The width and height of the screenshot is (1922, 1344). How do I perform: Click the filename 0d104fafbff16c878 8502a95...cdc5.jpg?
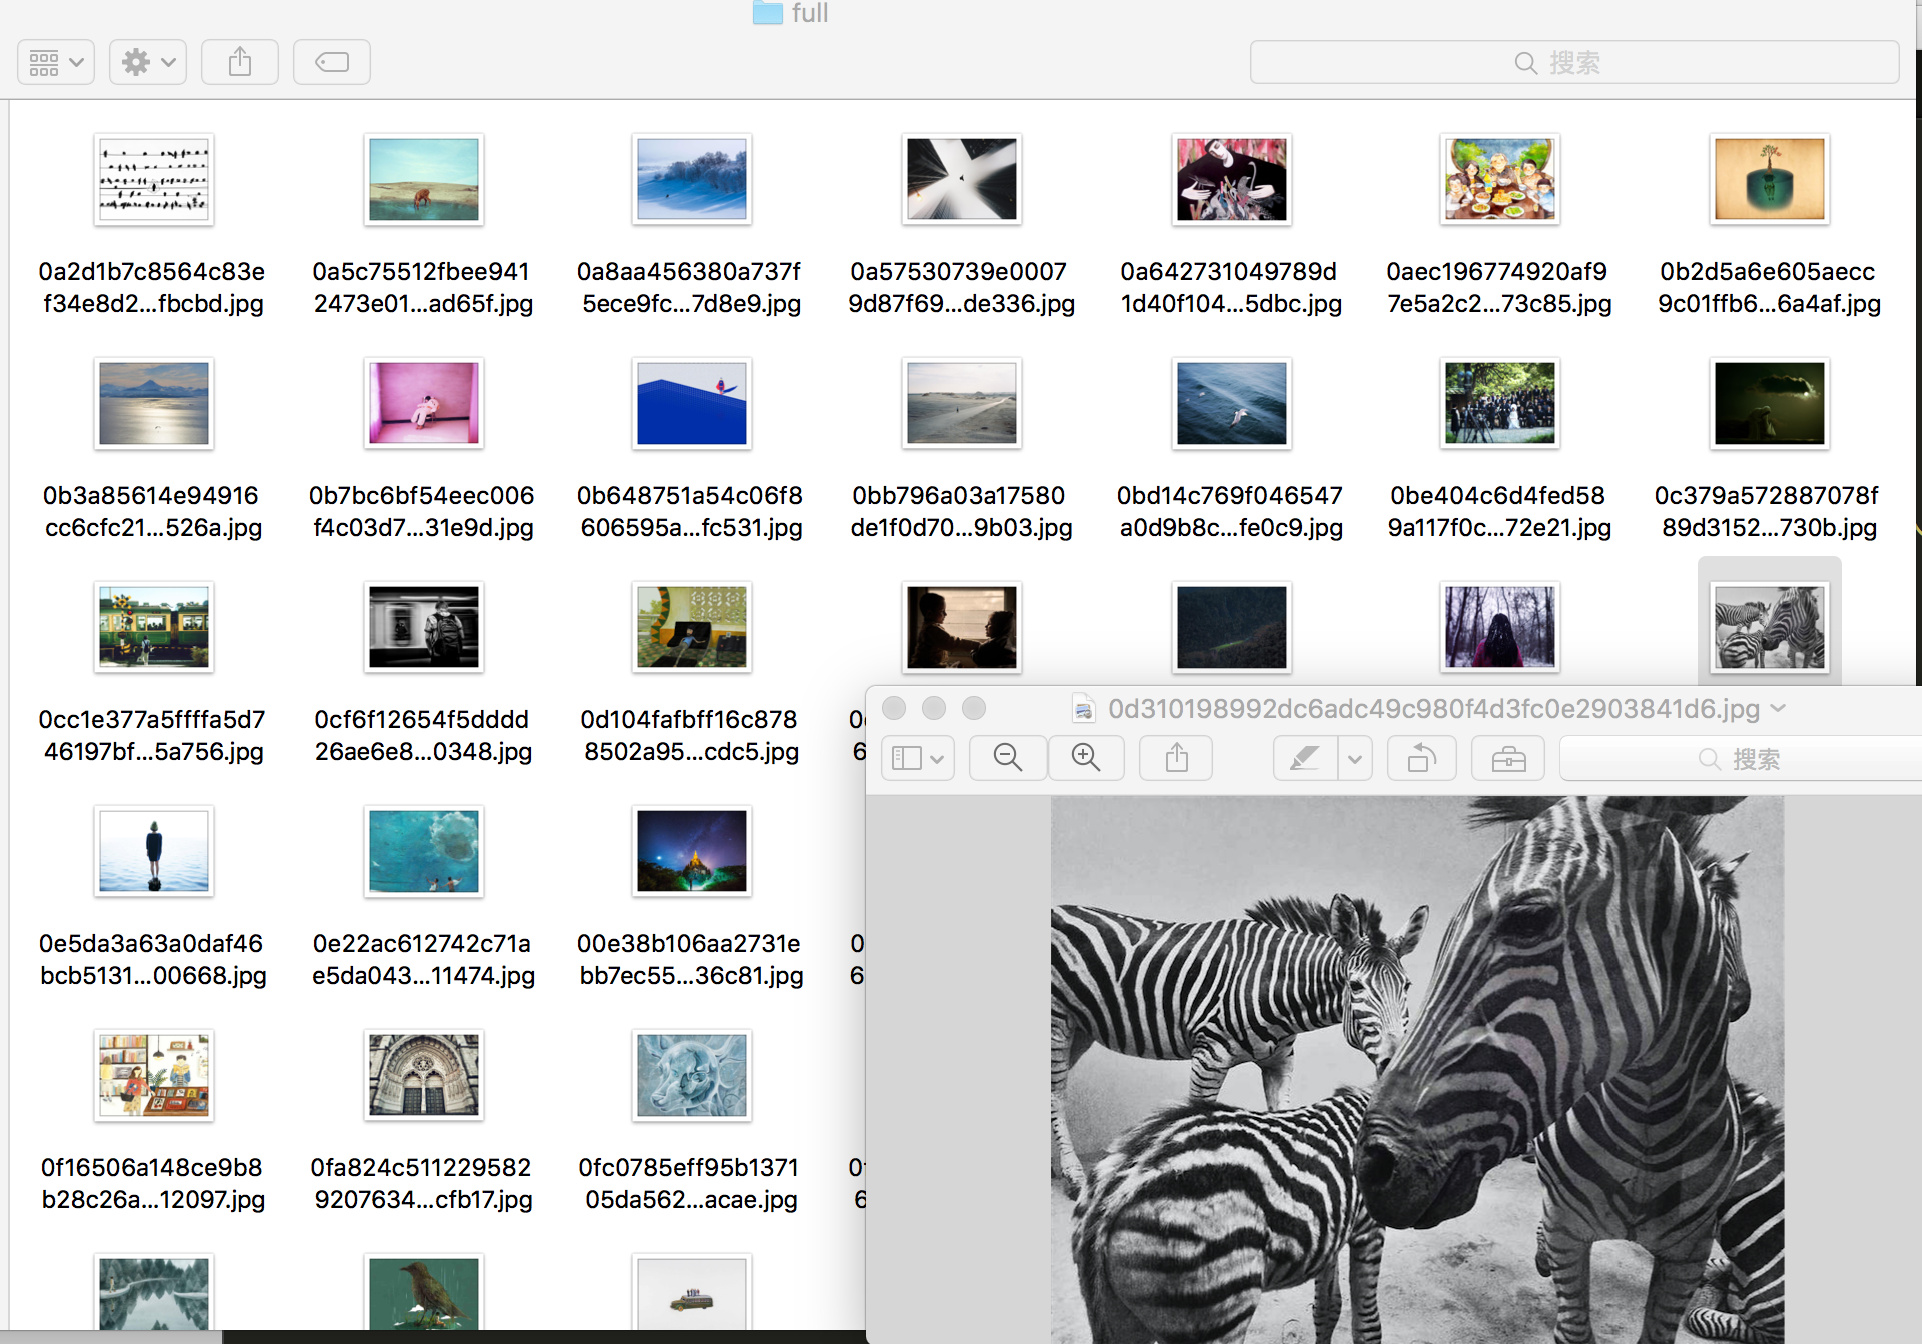(691, 735)
